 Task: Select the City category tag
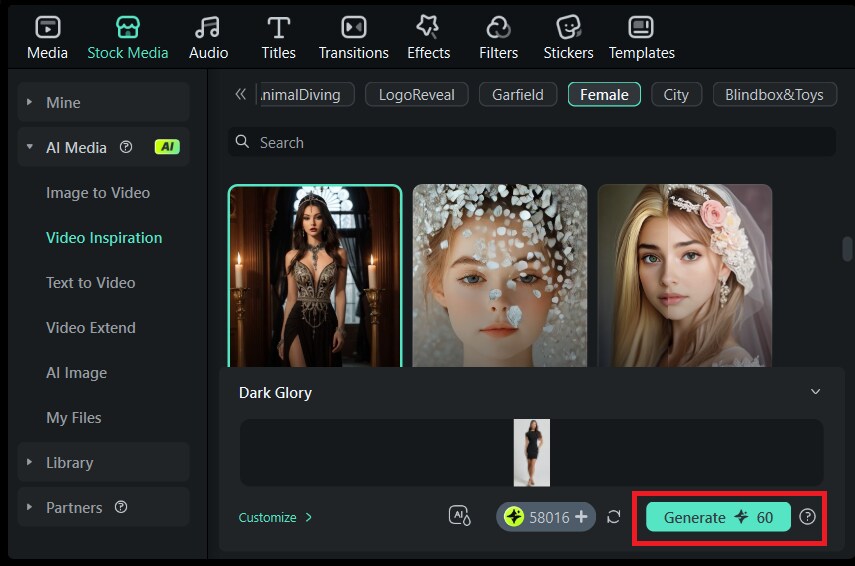(676, 95)
